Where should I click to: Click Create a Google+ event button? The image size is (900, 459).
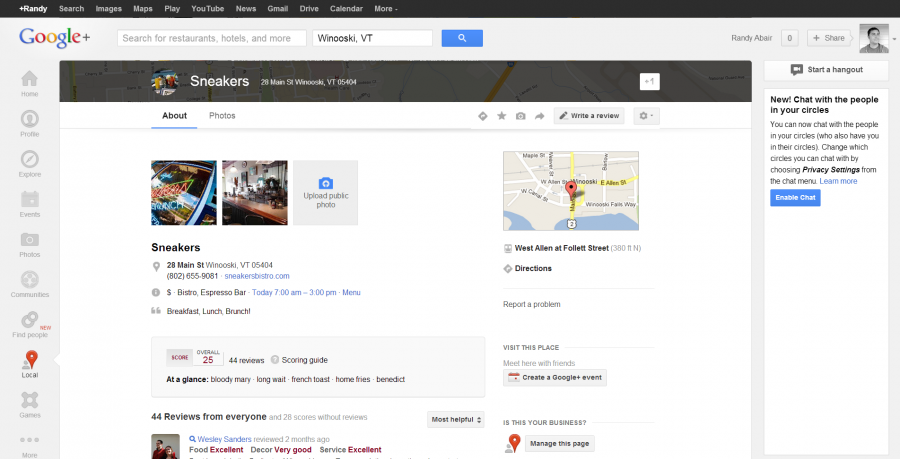pos(554,378)
